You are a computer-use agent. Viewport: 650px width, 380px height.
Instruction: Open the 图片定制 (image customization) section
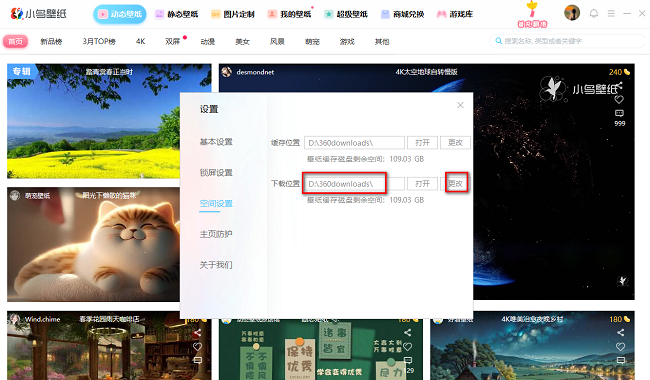click(233, 14)
